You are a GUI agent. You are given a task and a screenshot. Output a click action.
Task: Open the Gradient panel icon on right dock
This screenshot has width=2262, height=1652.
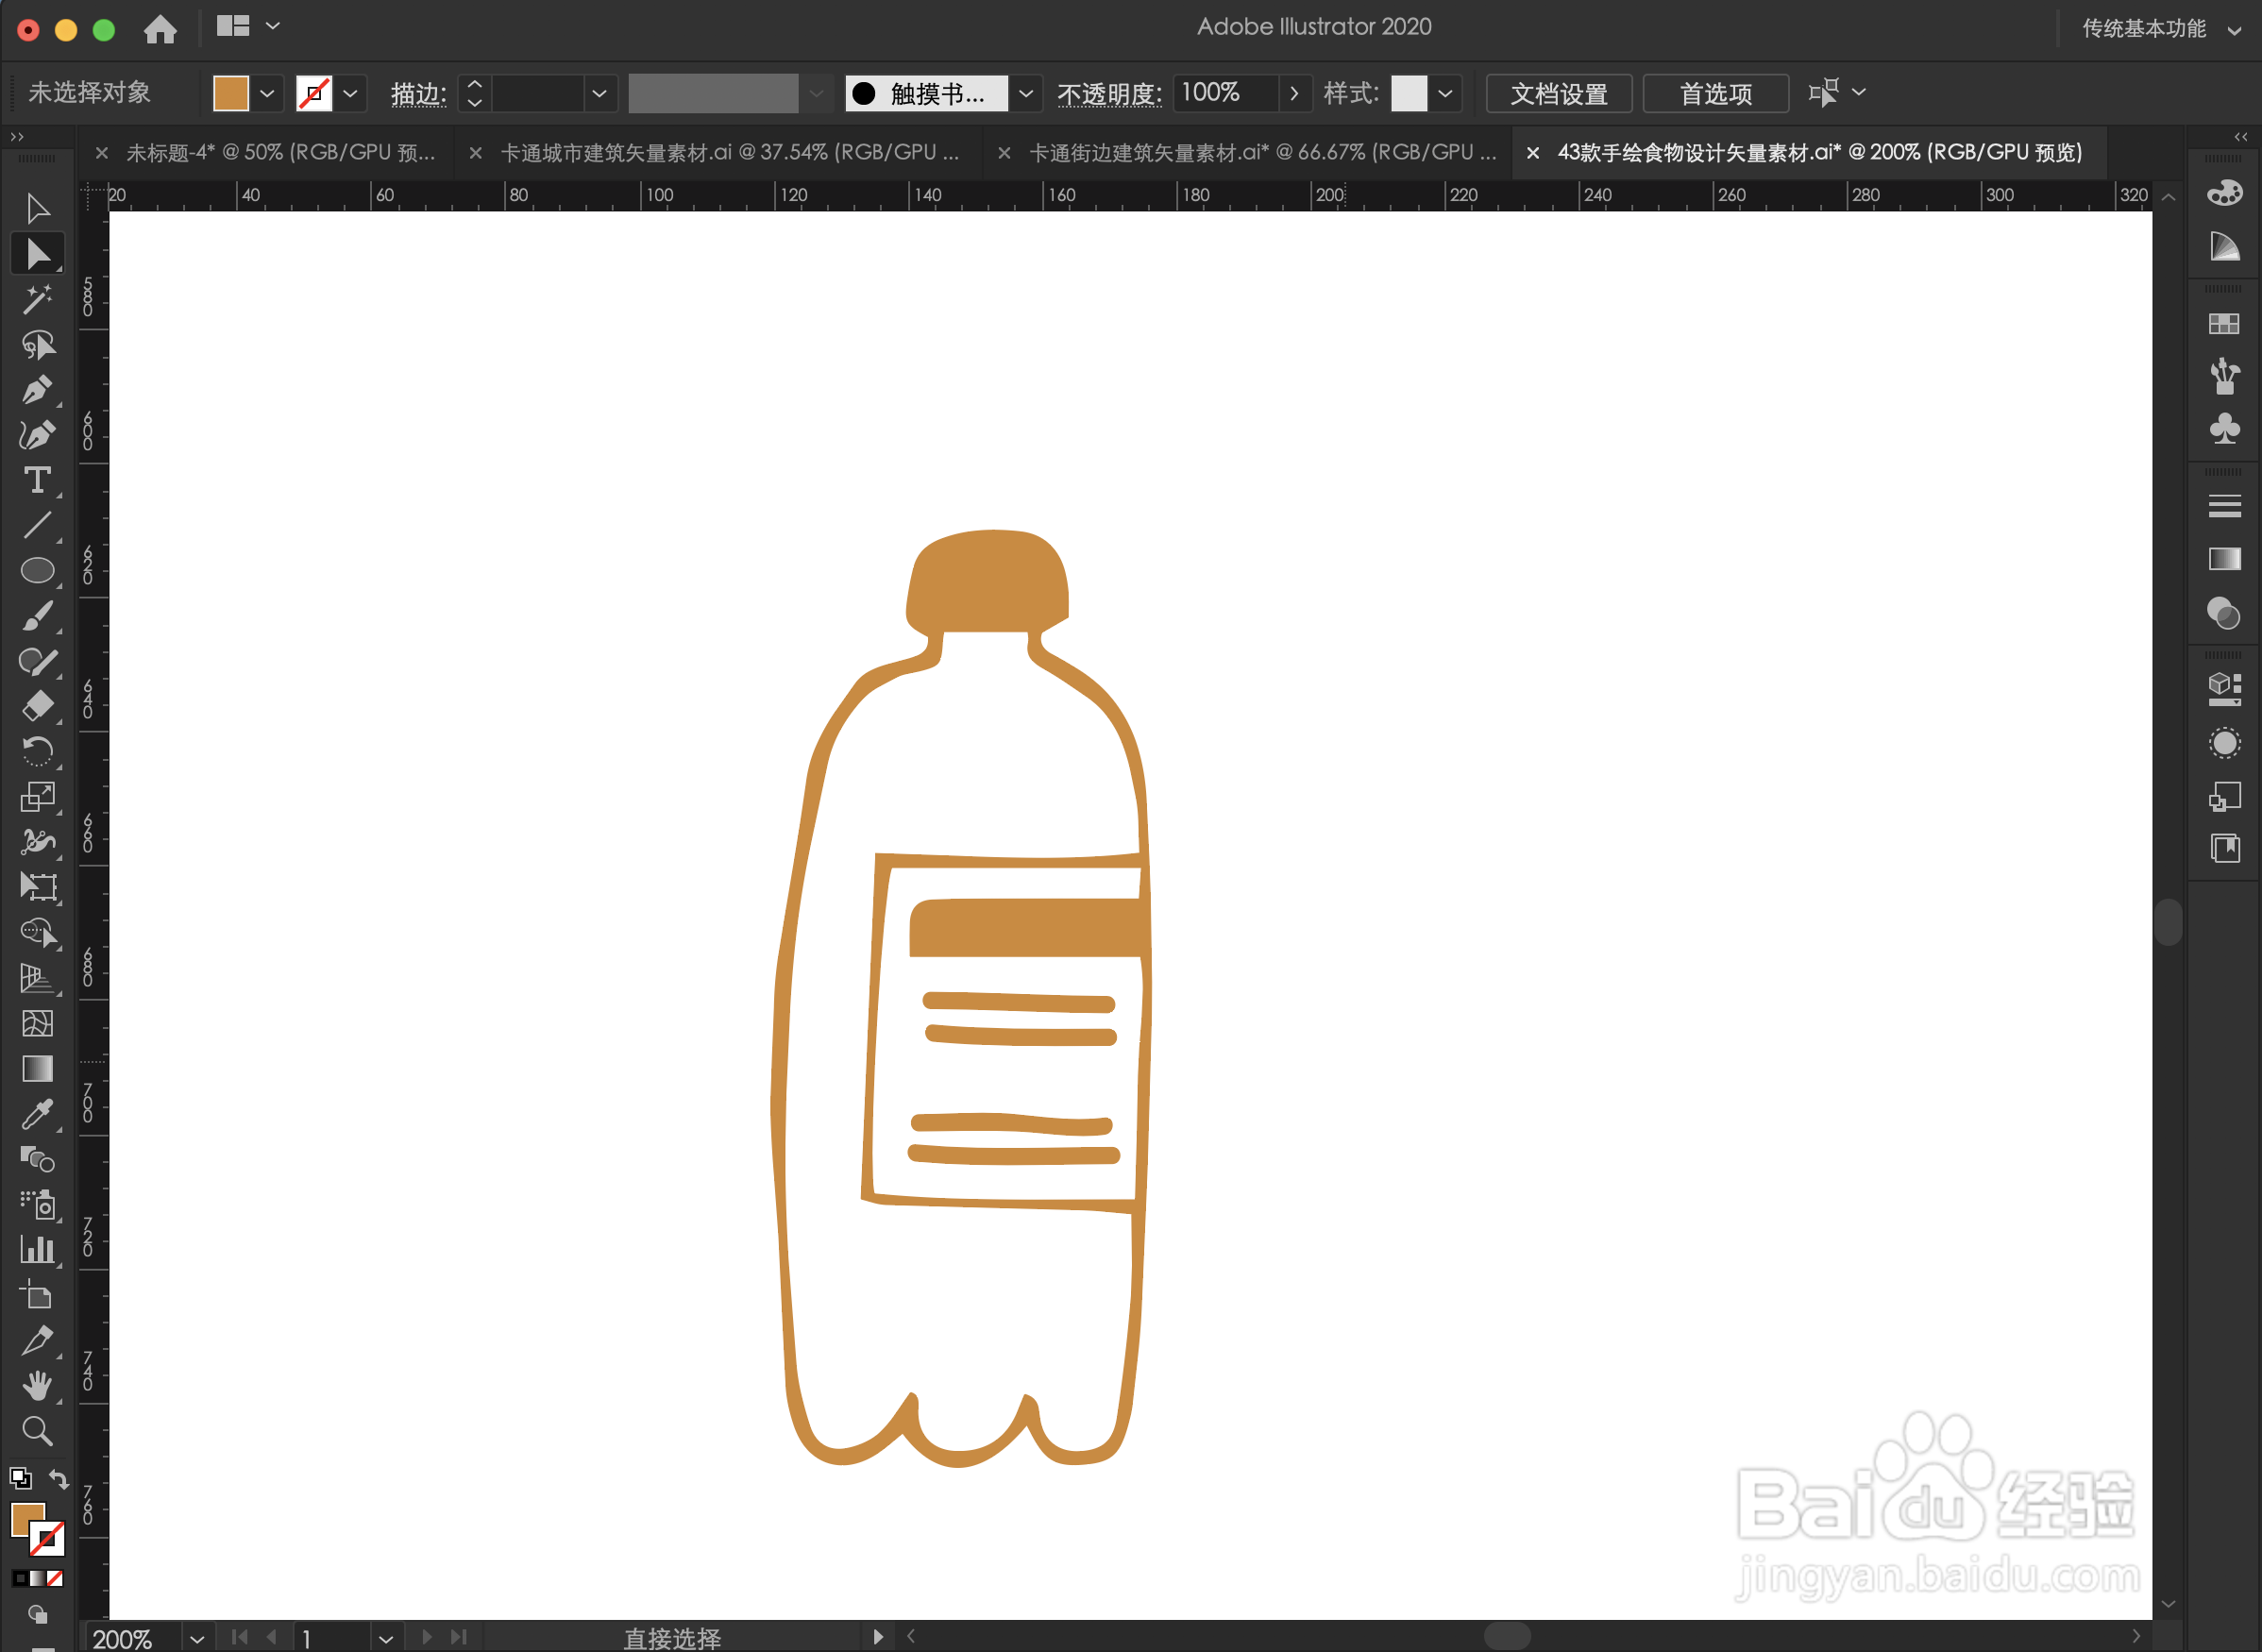pos(2224,559)
